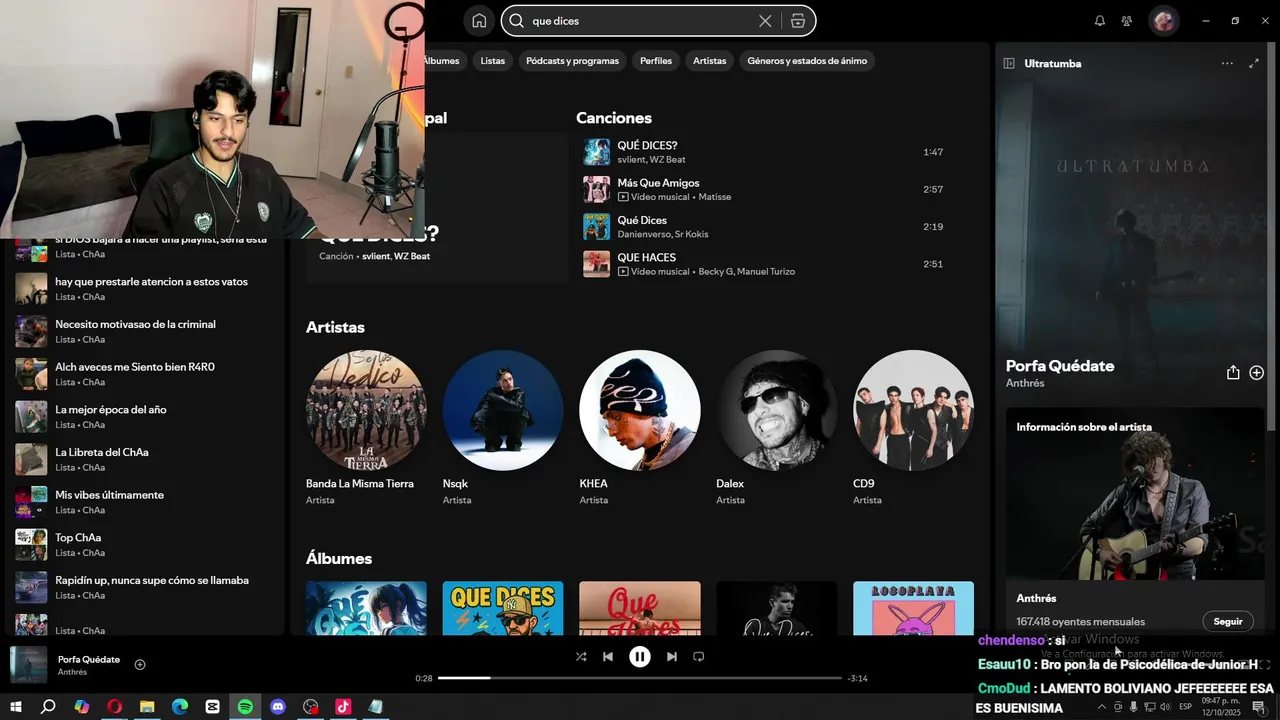Open the Dalex artist profile picture
1280x720 pixels.
[777, 410]
